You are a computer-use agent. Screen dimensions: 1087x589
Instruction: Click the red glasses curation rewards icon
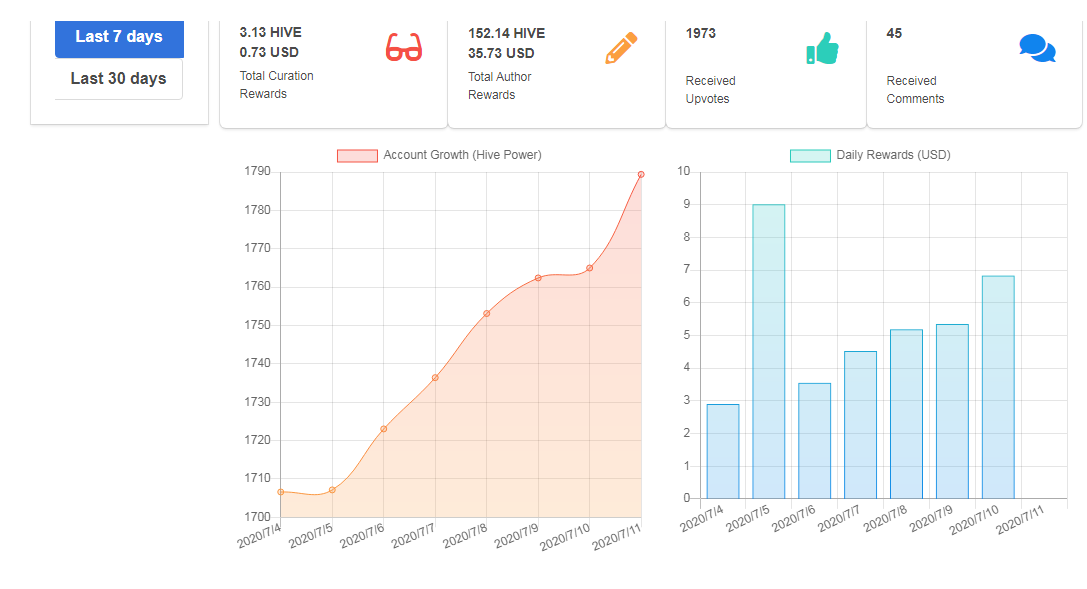[x=403, y=47]
